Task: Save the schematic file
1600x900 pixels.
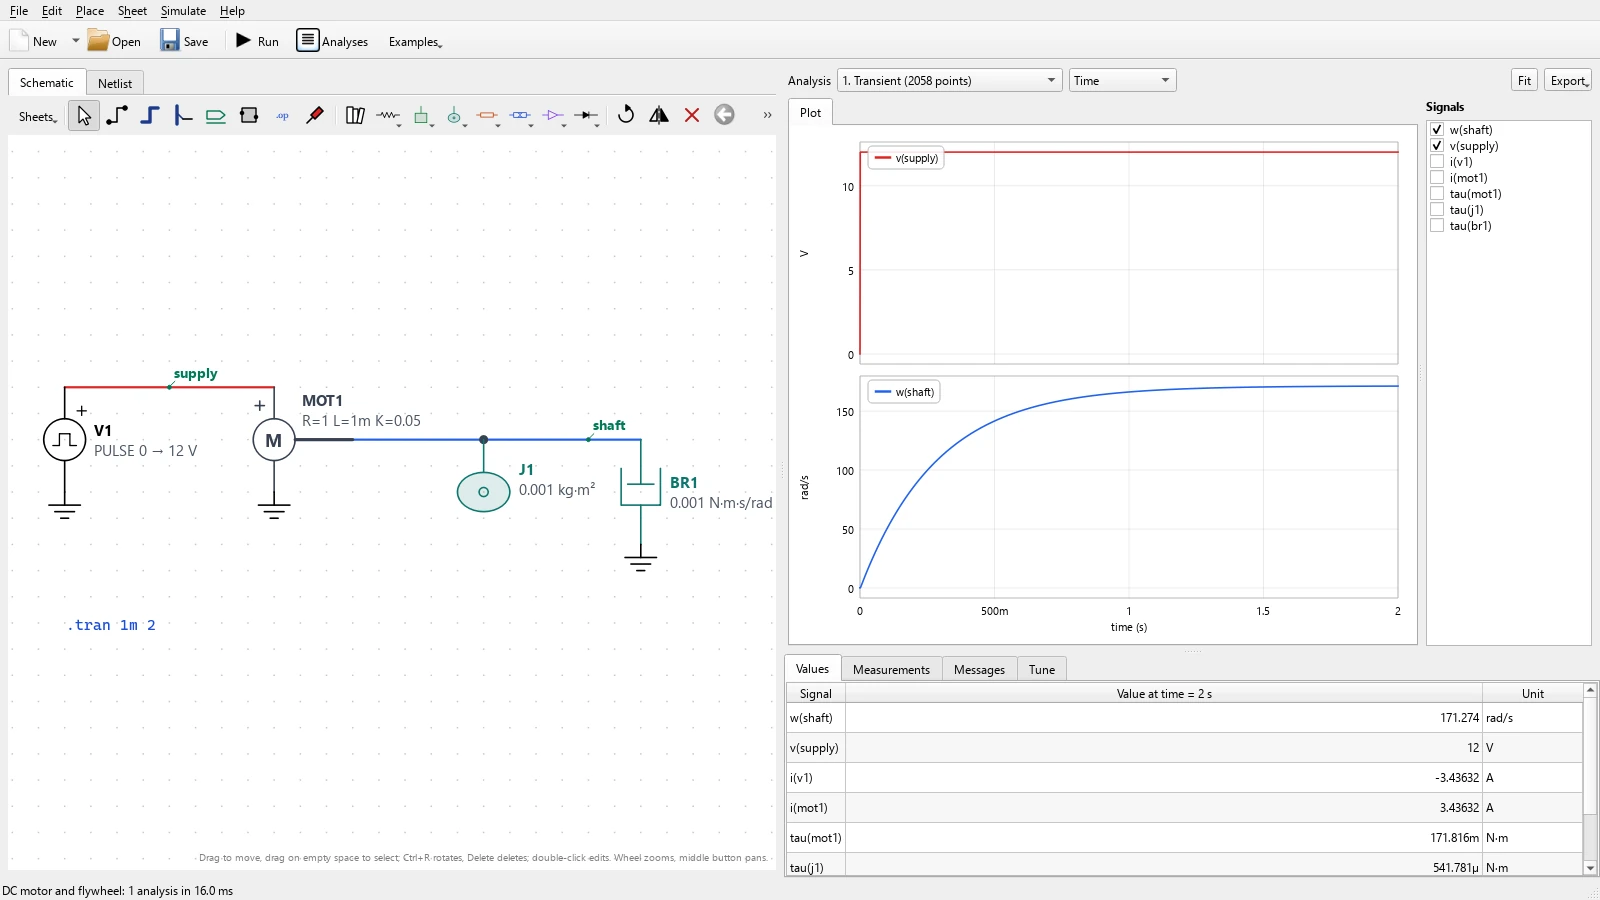Action: 185,41
